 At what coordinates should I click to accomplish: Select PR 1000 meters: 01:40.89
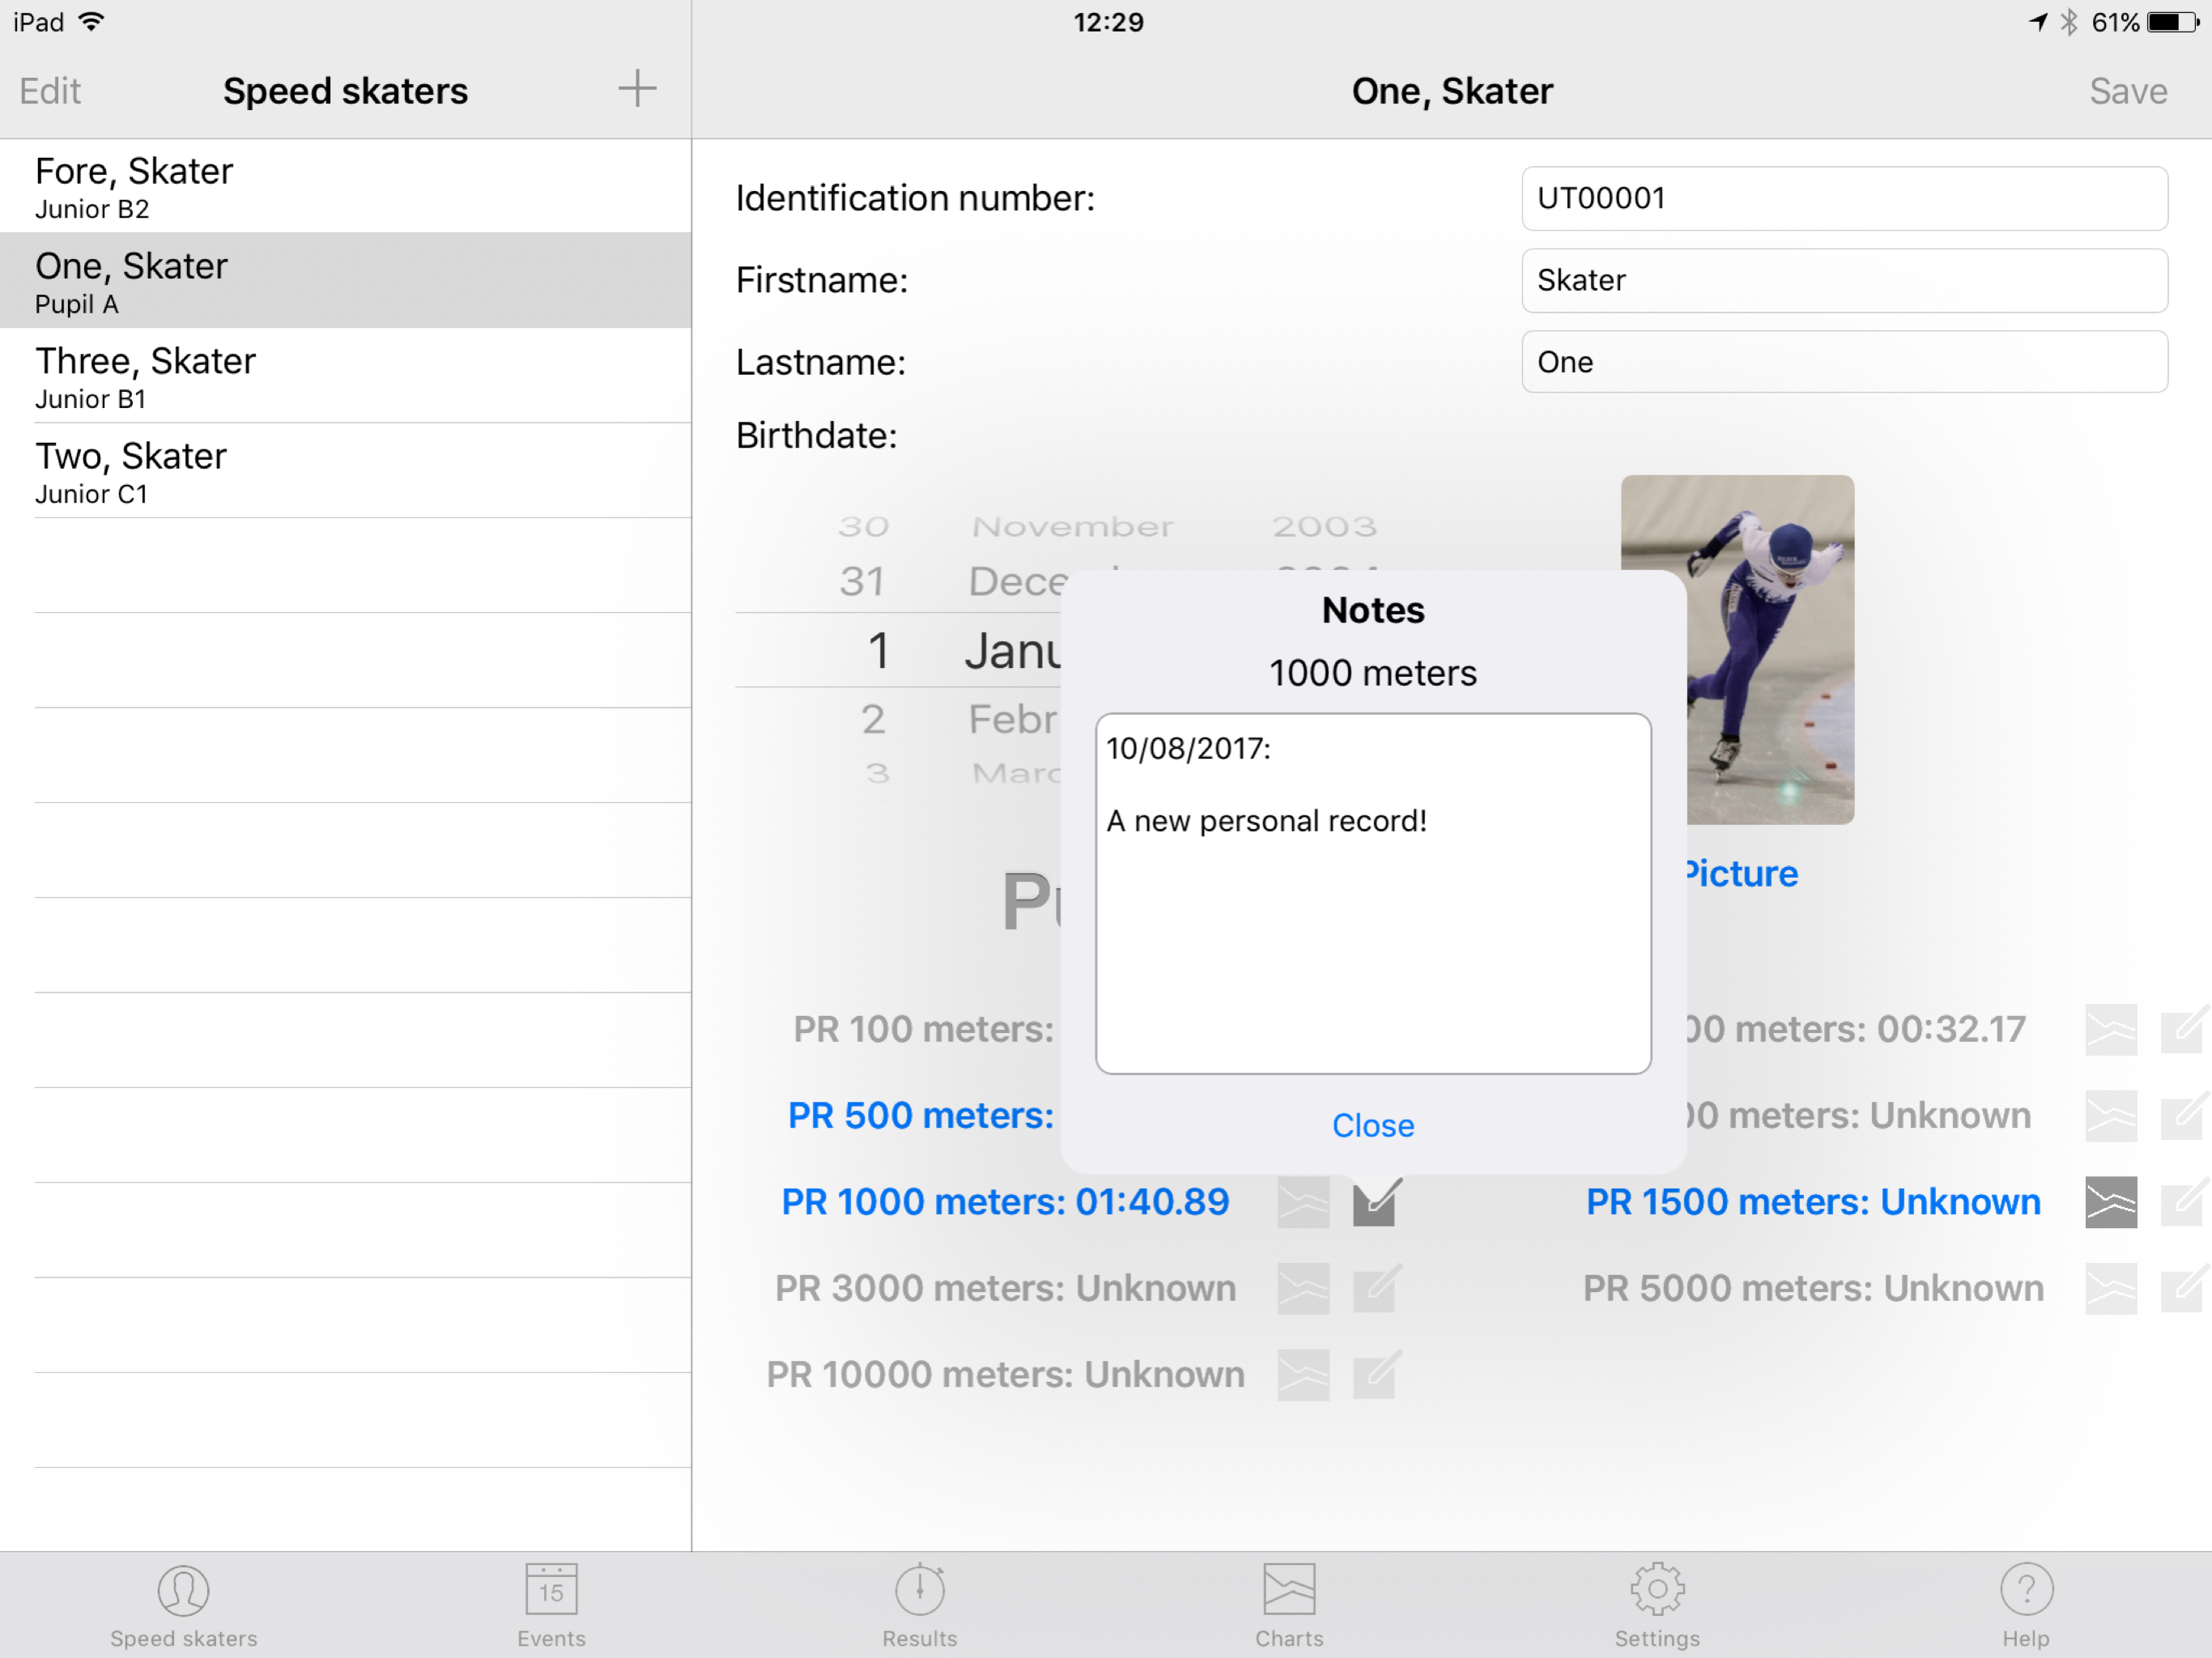[x=1005, y=1202]
